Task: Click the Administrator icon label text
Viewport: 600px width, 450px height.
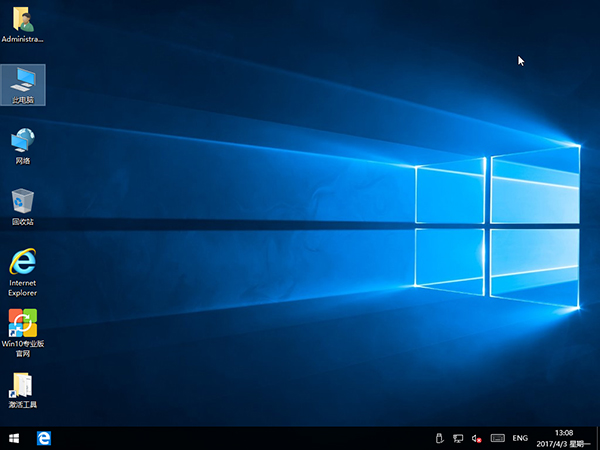Action: click(x=22, y=39)
